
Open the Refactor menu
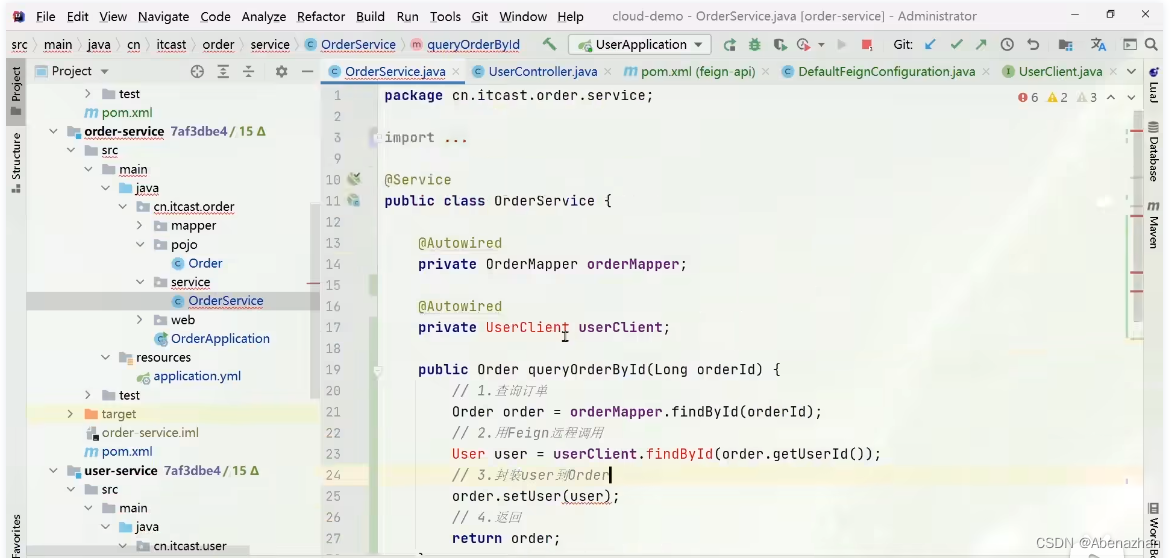tap(321, 16)
